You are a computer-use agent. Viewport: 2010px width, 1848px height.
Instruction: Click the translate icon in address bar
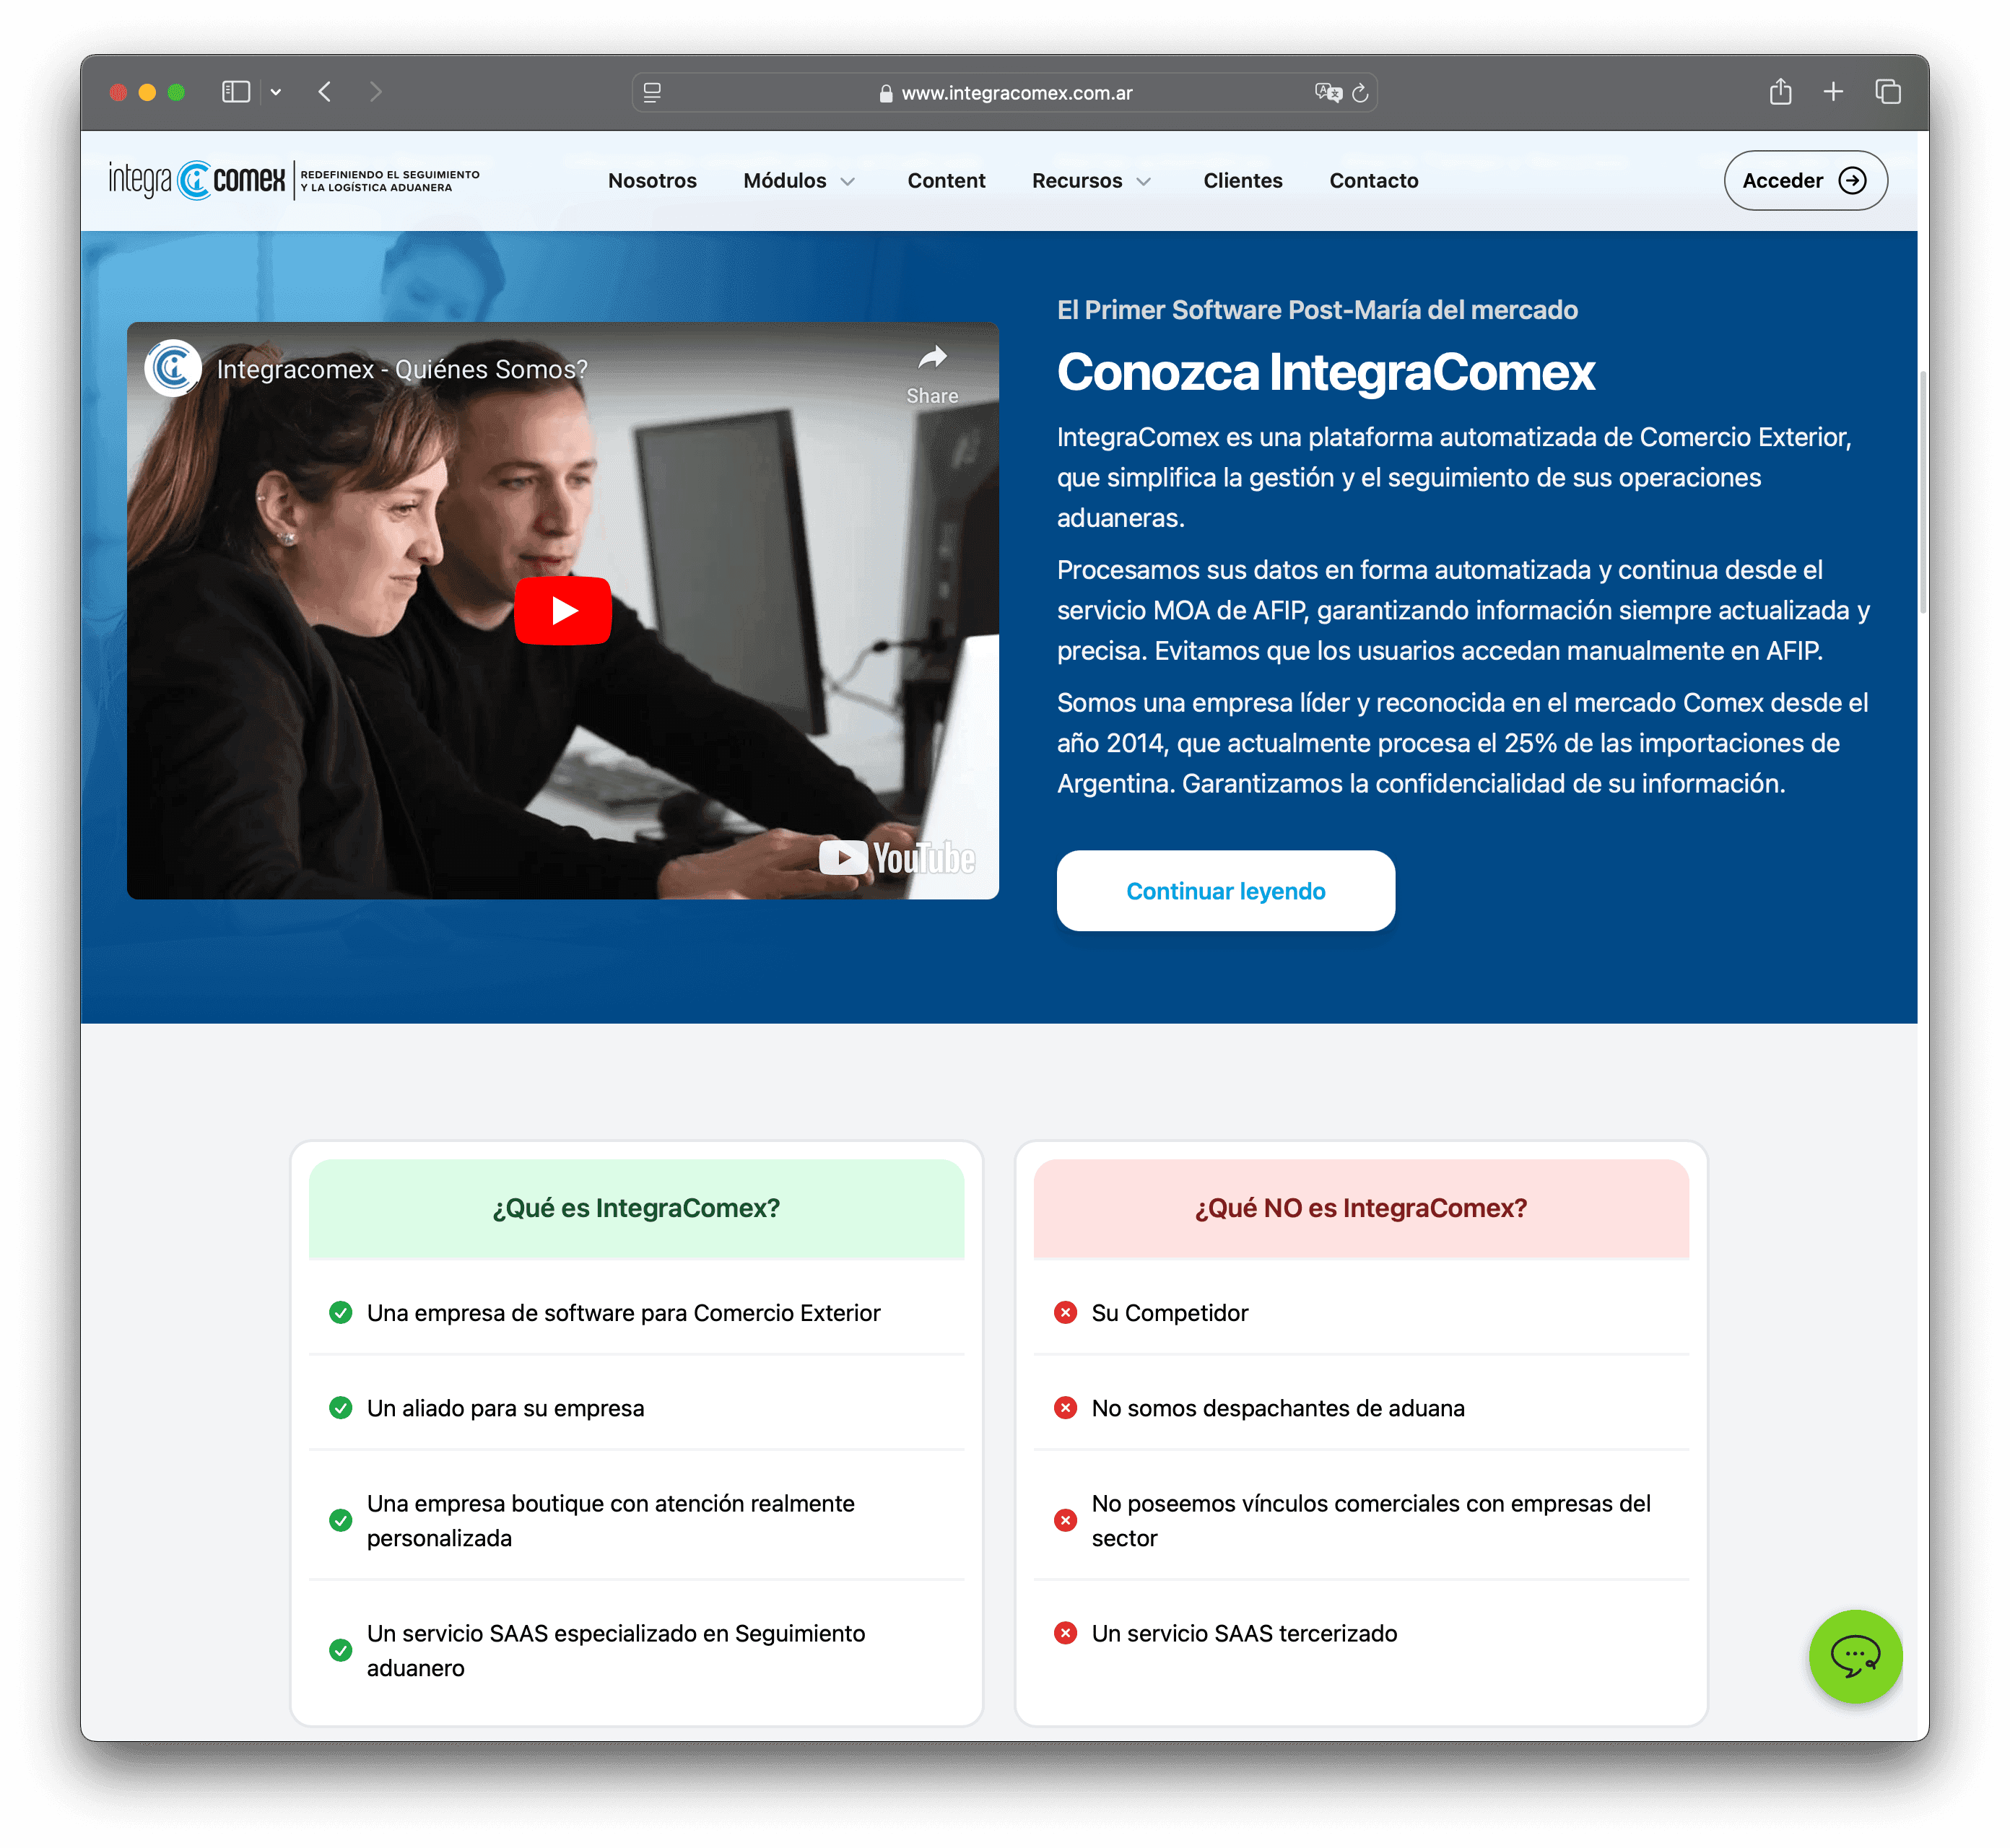[1328, 93]
